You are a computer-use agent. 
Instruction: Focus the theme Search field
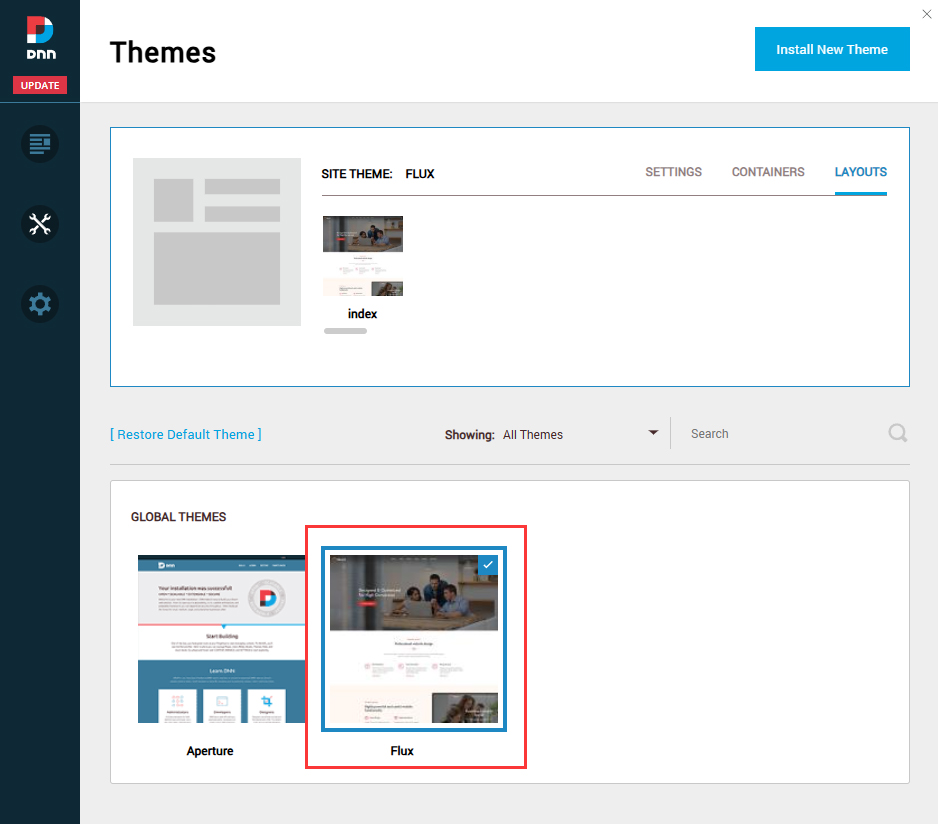(x=786, y=434)
